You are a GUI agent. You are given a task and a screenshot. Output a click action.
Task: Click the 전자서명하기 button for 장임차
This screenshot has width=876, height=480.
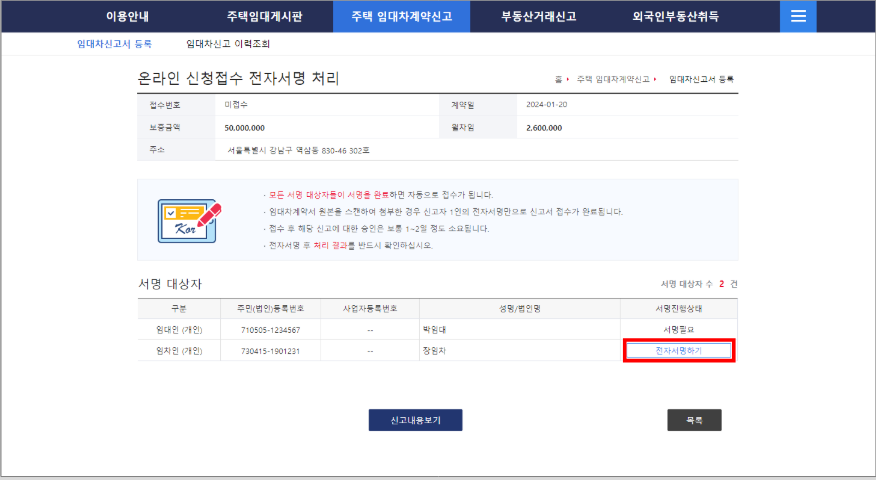(678, 350)
